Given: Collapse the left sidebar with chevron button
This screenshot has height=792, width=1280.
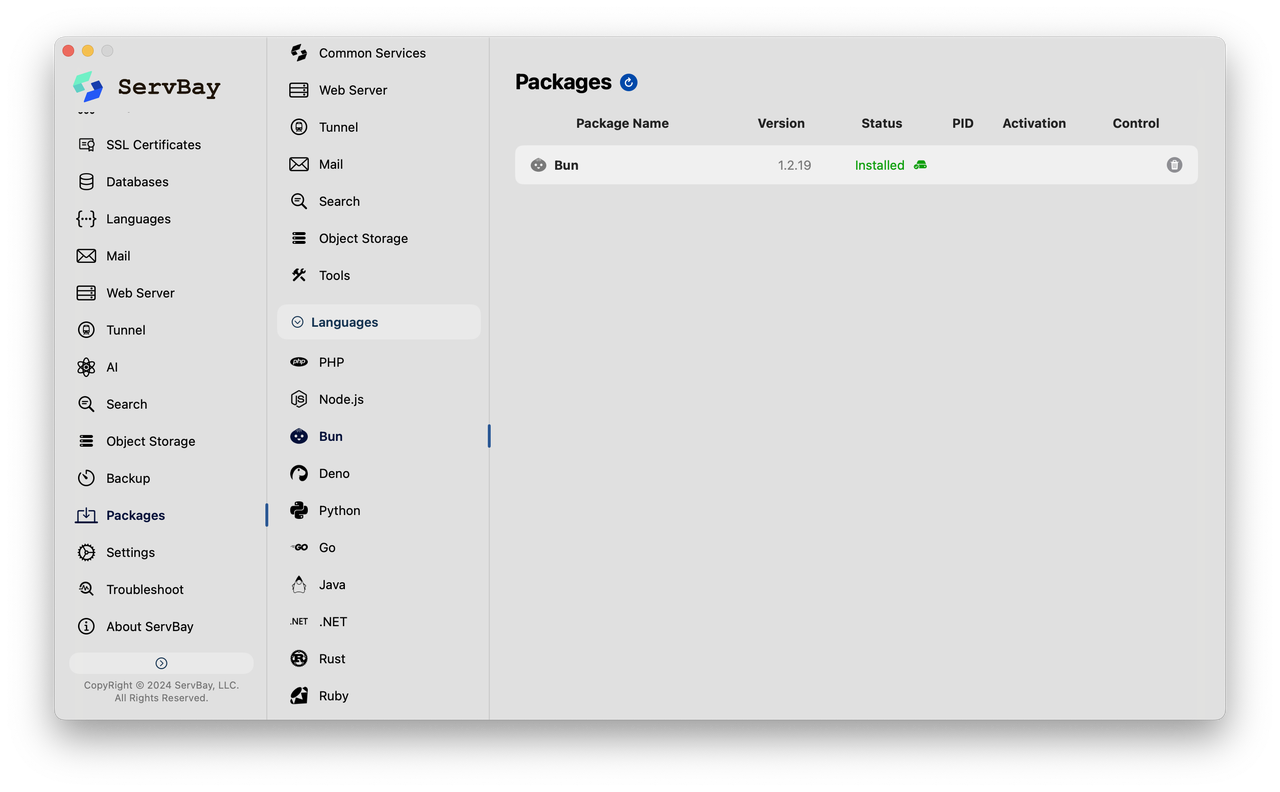Looking at the screenshot, I should pos(161,663).
